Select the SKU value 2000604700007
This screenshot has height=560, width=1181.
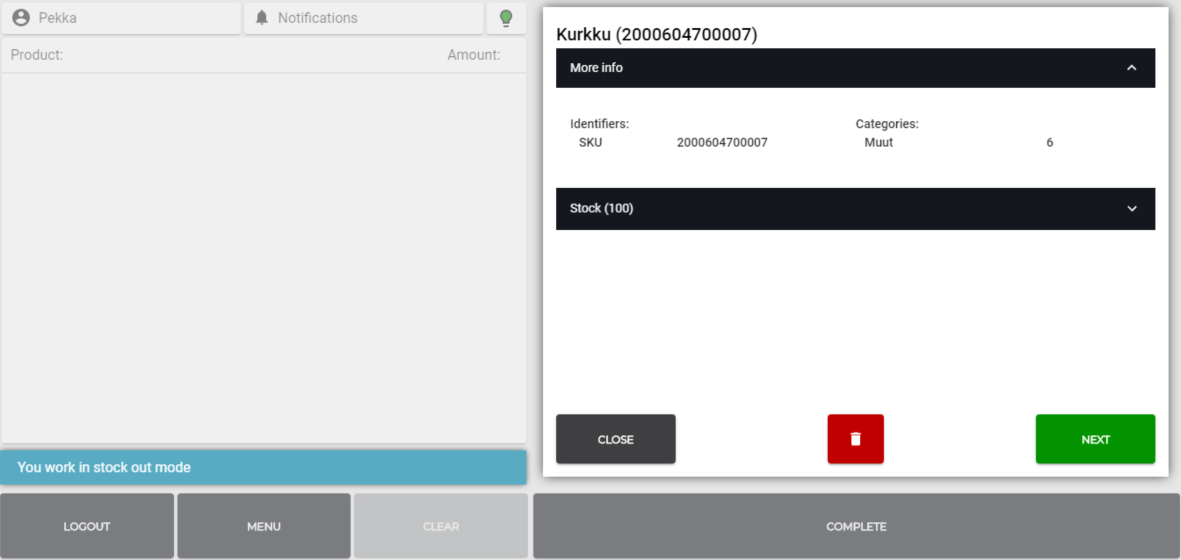pyautogui.click(x=722, y=143)
